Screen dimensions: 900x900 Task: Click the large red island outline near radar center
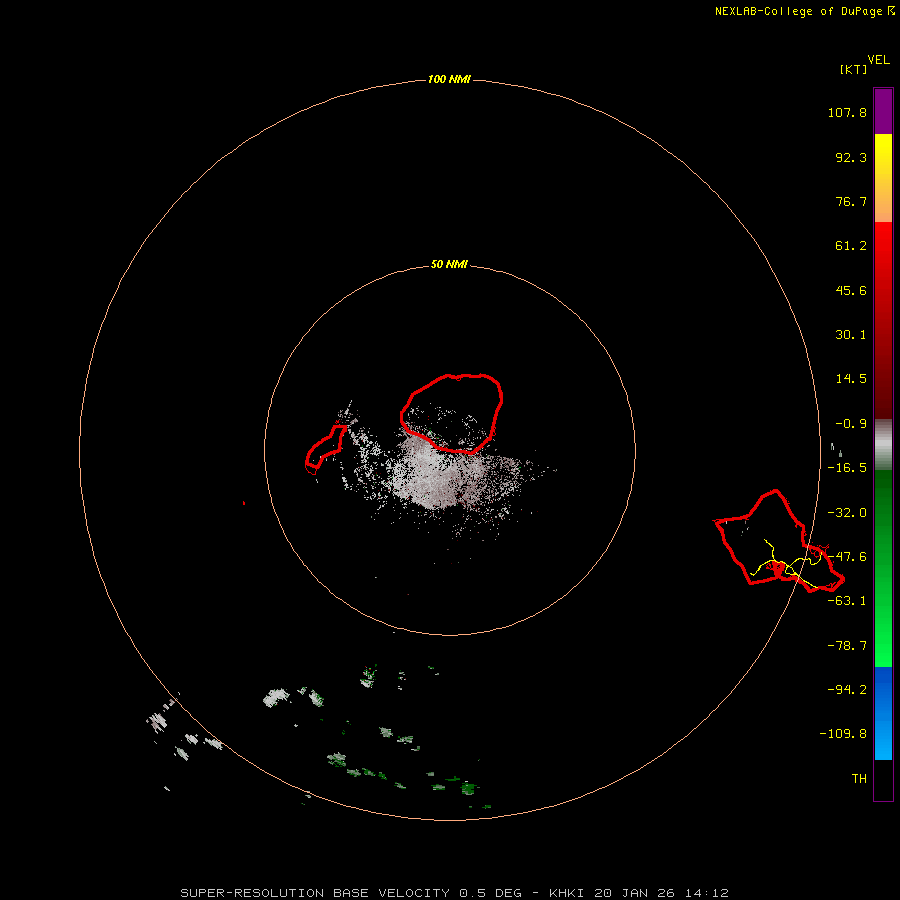point(451,414)
